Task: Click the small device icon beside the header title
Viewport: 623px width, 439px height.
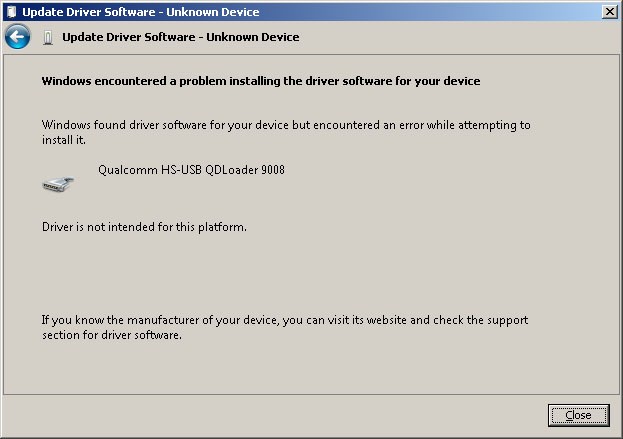Action: point(49,37)
